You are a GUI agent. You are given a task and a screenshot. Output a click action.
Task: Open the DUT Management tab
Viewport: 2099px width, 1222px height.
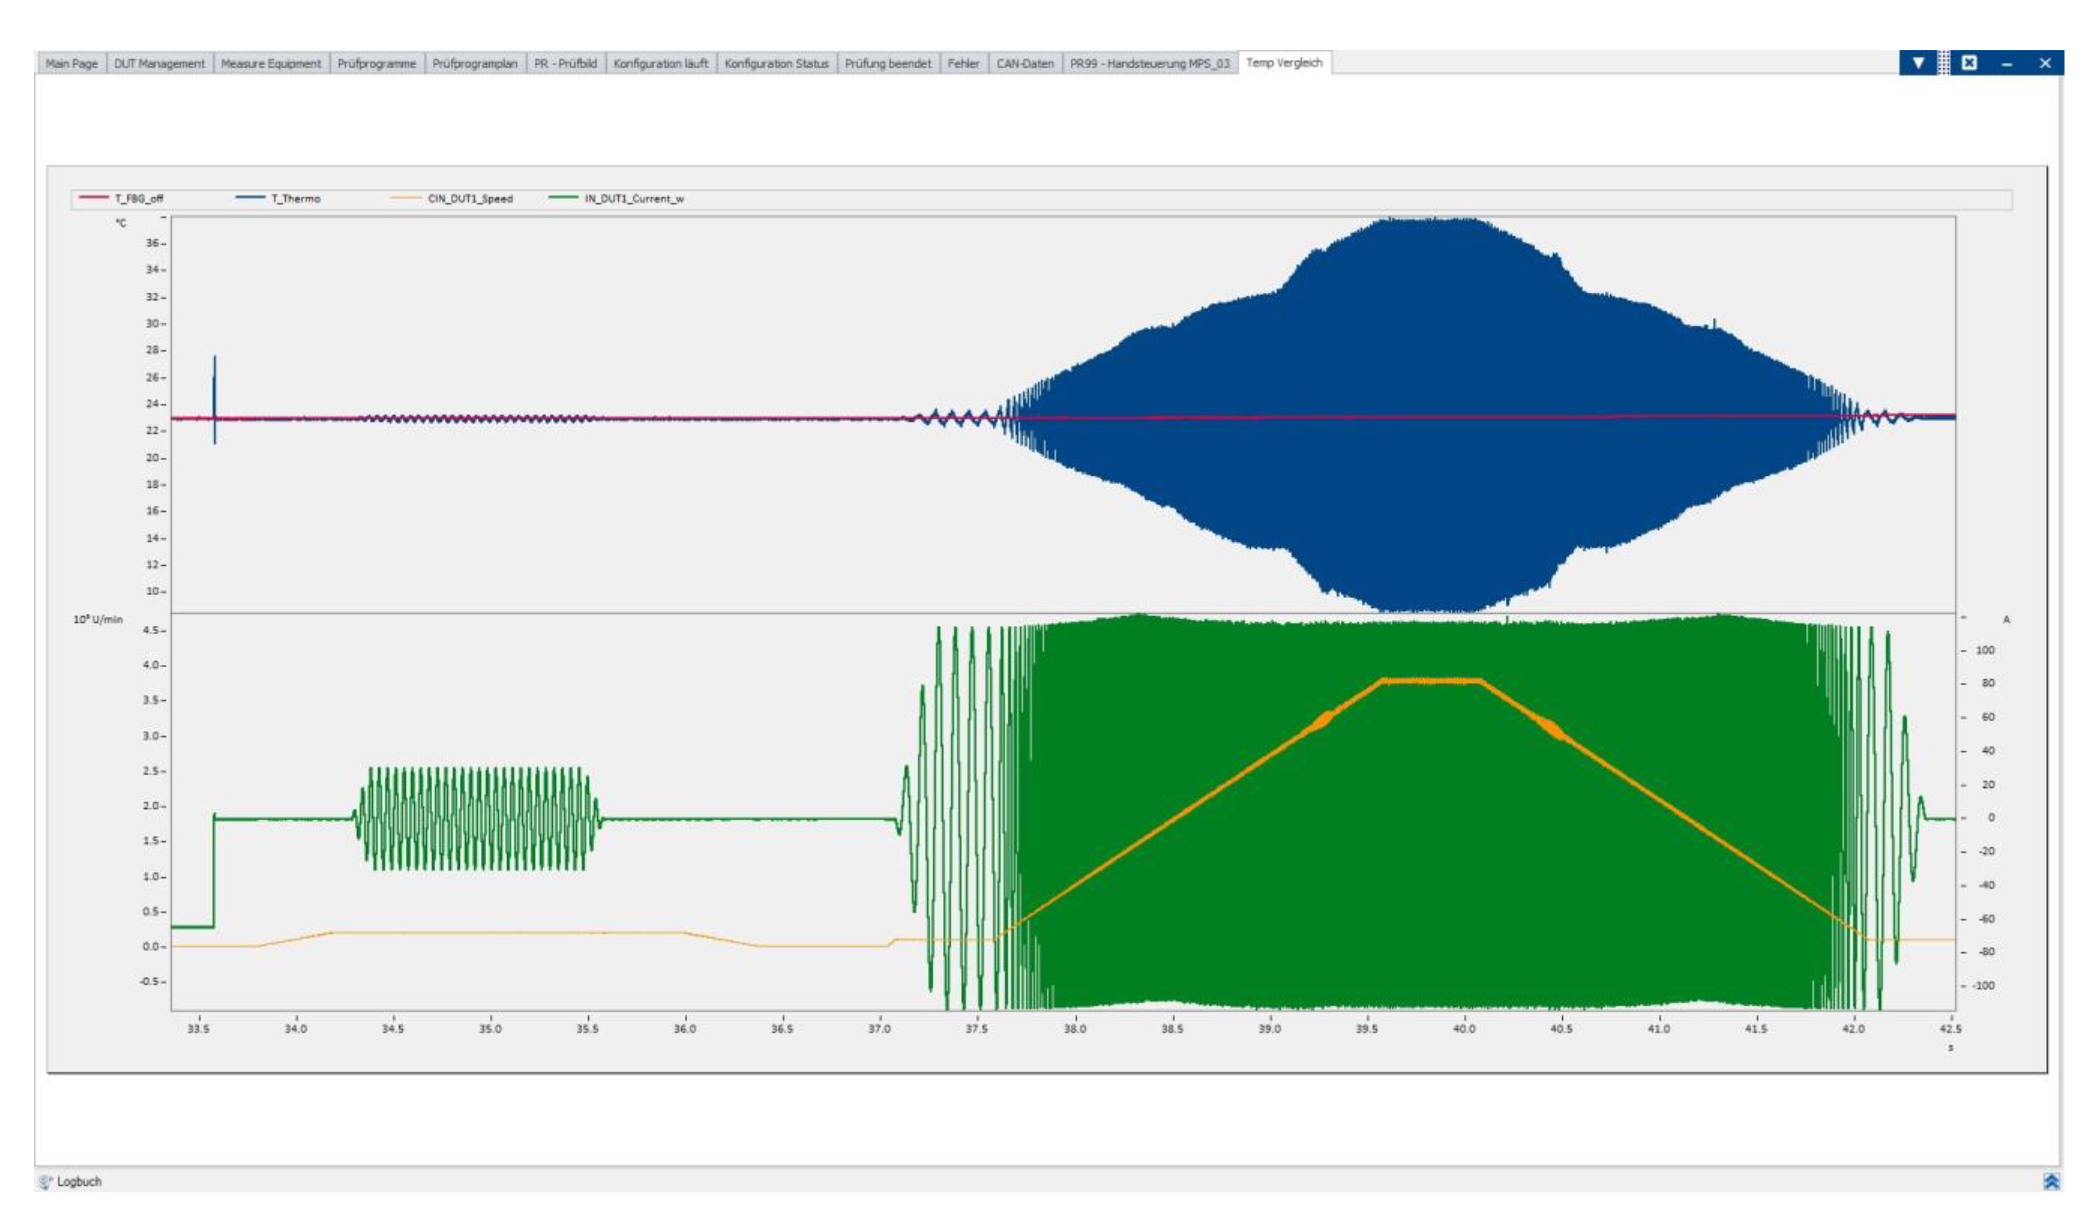(159, 63)
